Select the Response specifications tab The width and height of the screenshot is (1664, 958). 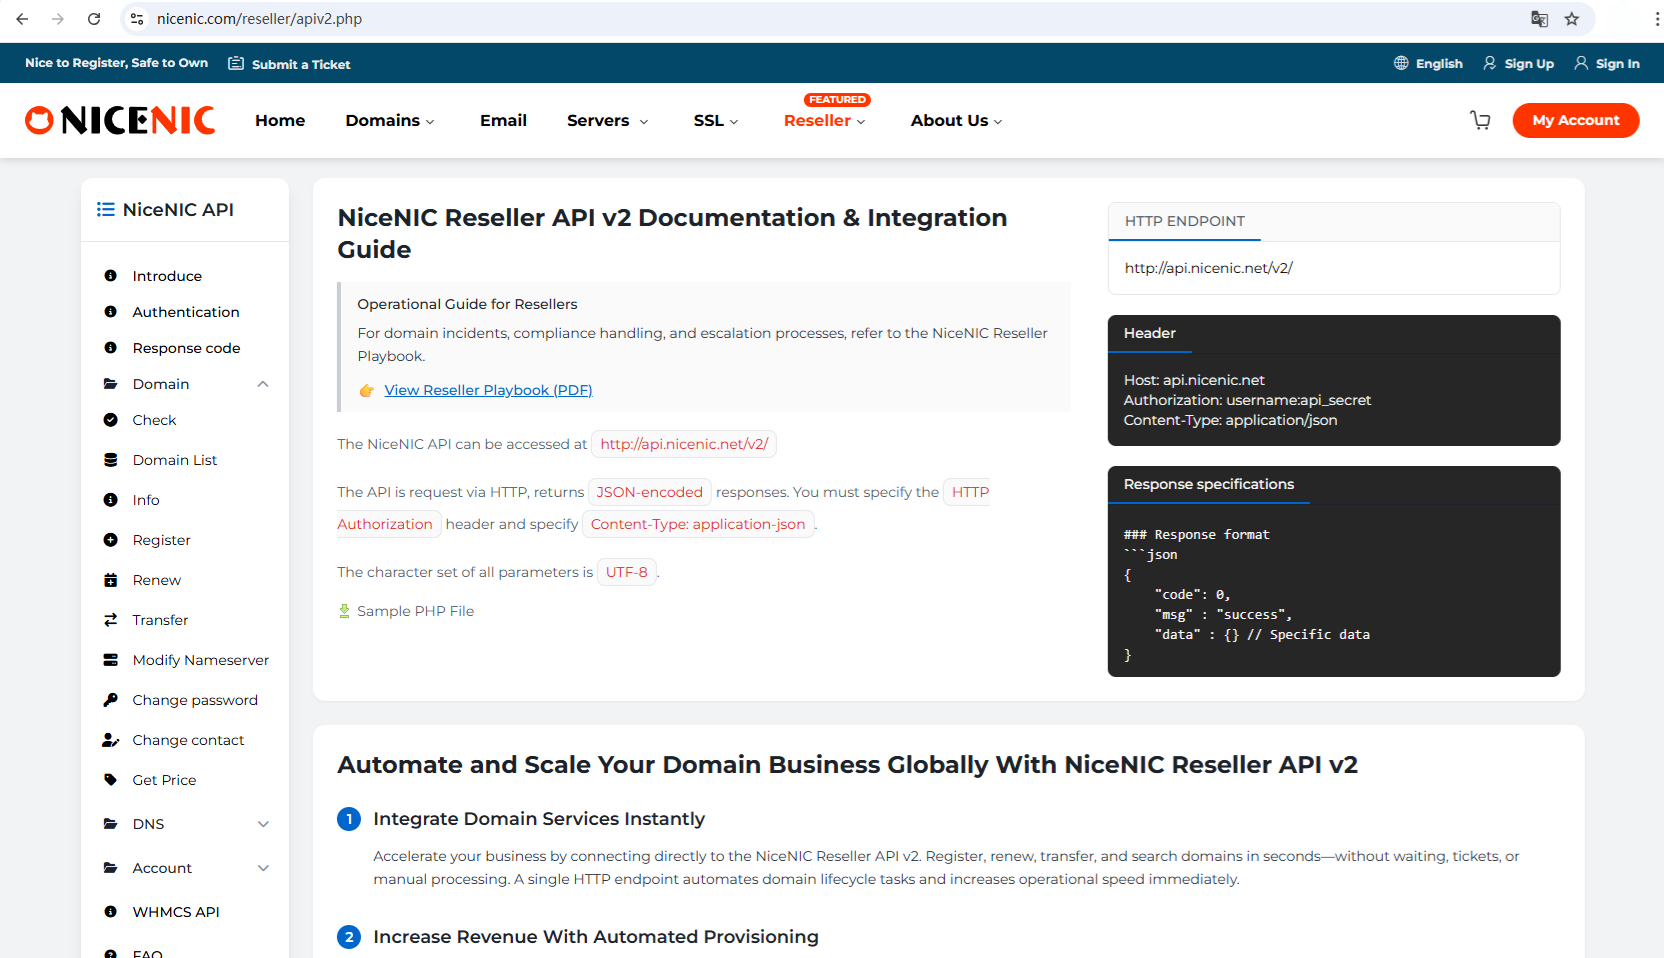(x=1208, y=484)
